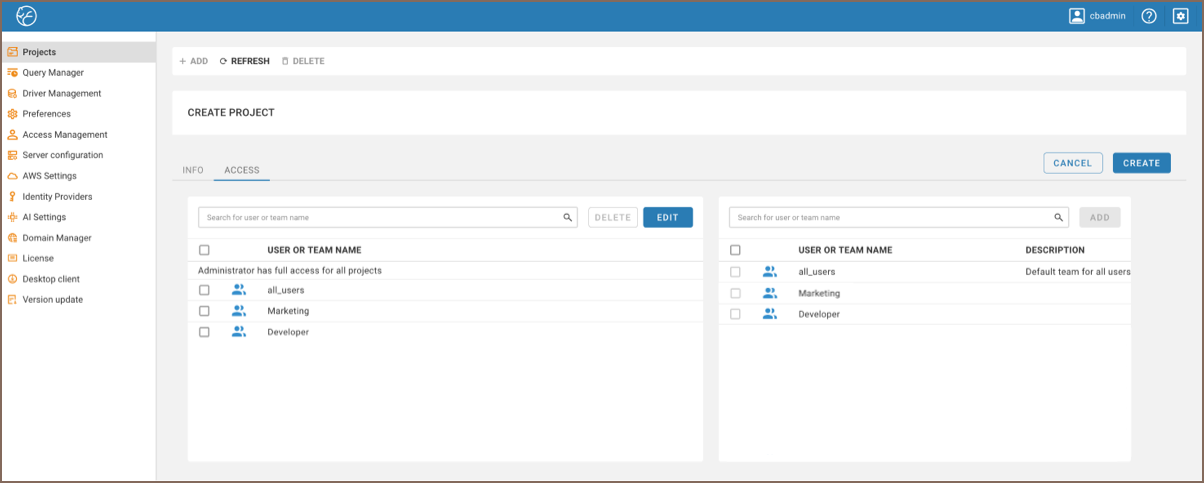The image size is (1204, 483).
Task: Open Identity Providers in sidebar
Action: point(57,197)
